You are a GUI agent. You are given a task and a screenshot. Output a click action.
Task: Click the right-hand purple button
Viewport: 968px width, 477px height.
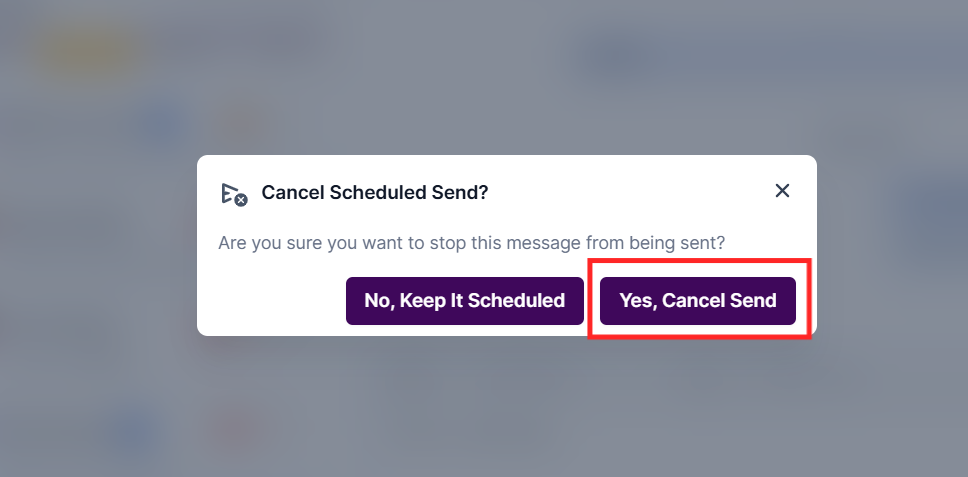point(697,301)
